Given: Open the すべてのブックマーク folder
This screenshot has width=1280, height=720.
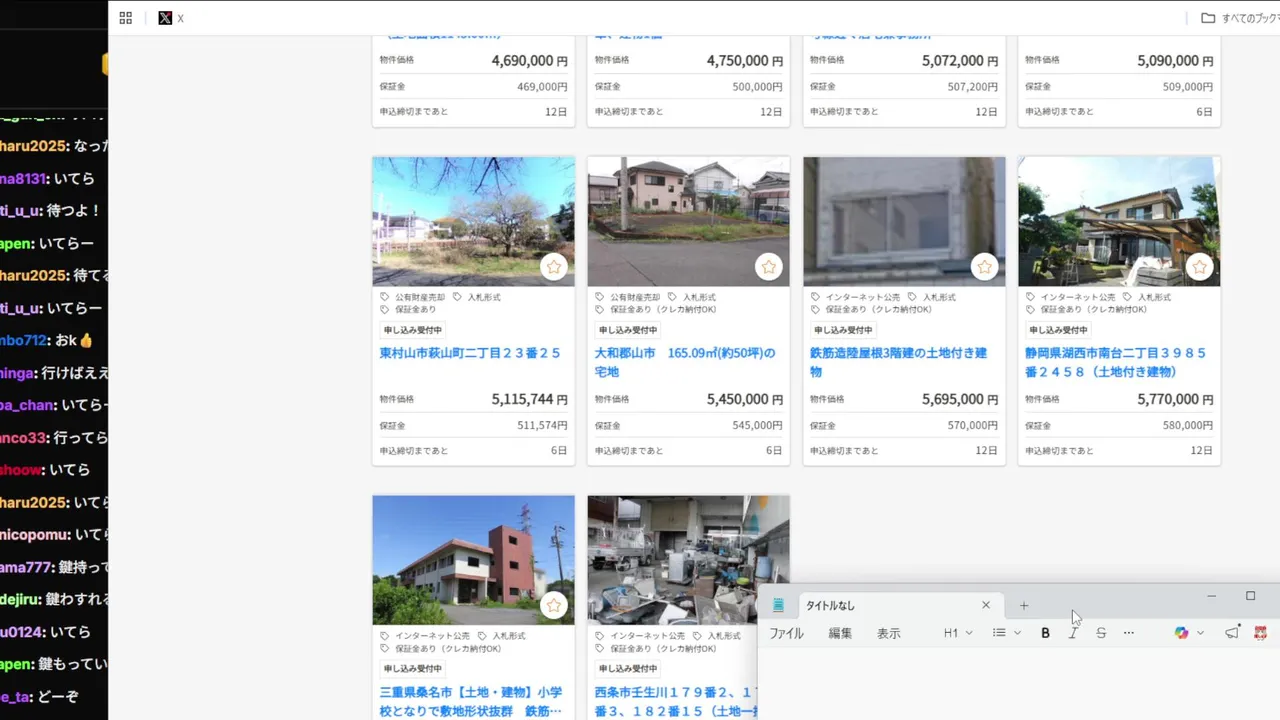Looking at the screenshot, I should click(x=1240, y=18).
